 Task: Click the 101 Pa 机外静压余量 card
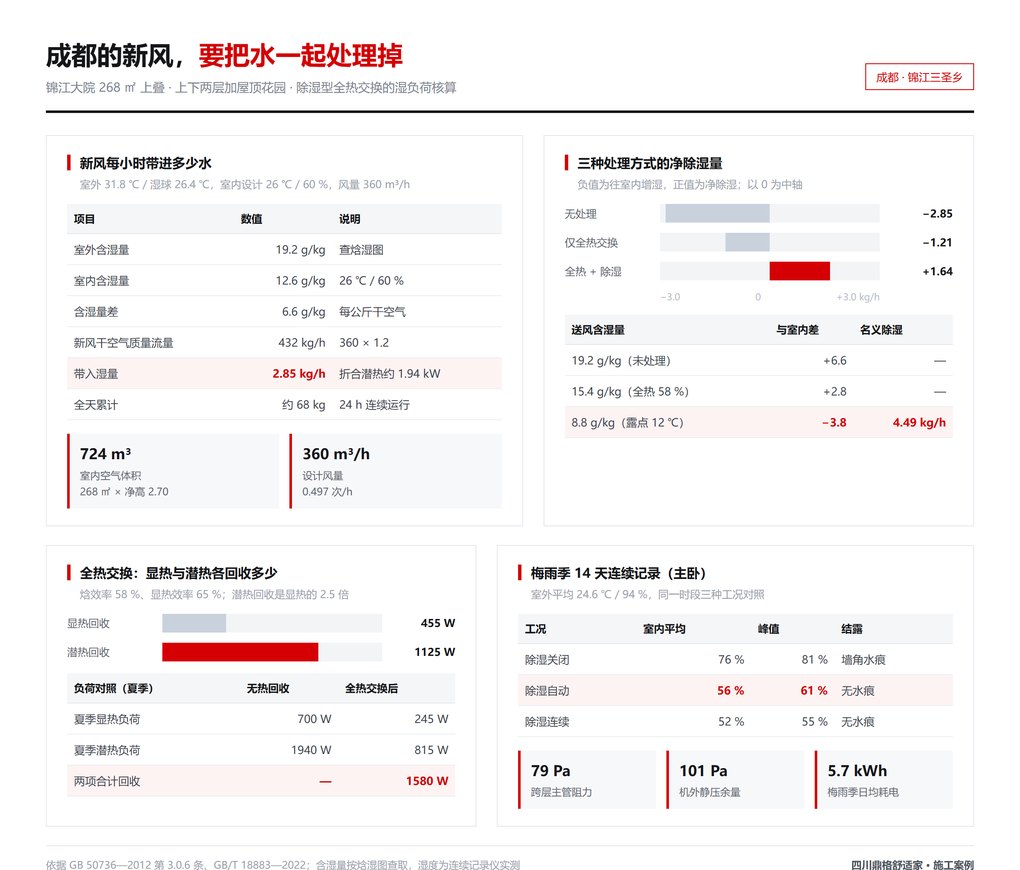pos(735,780)
